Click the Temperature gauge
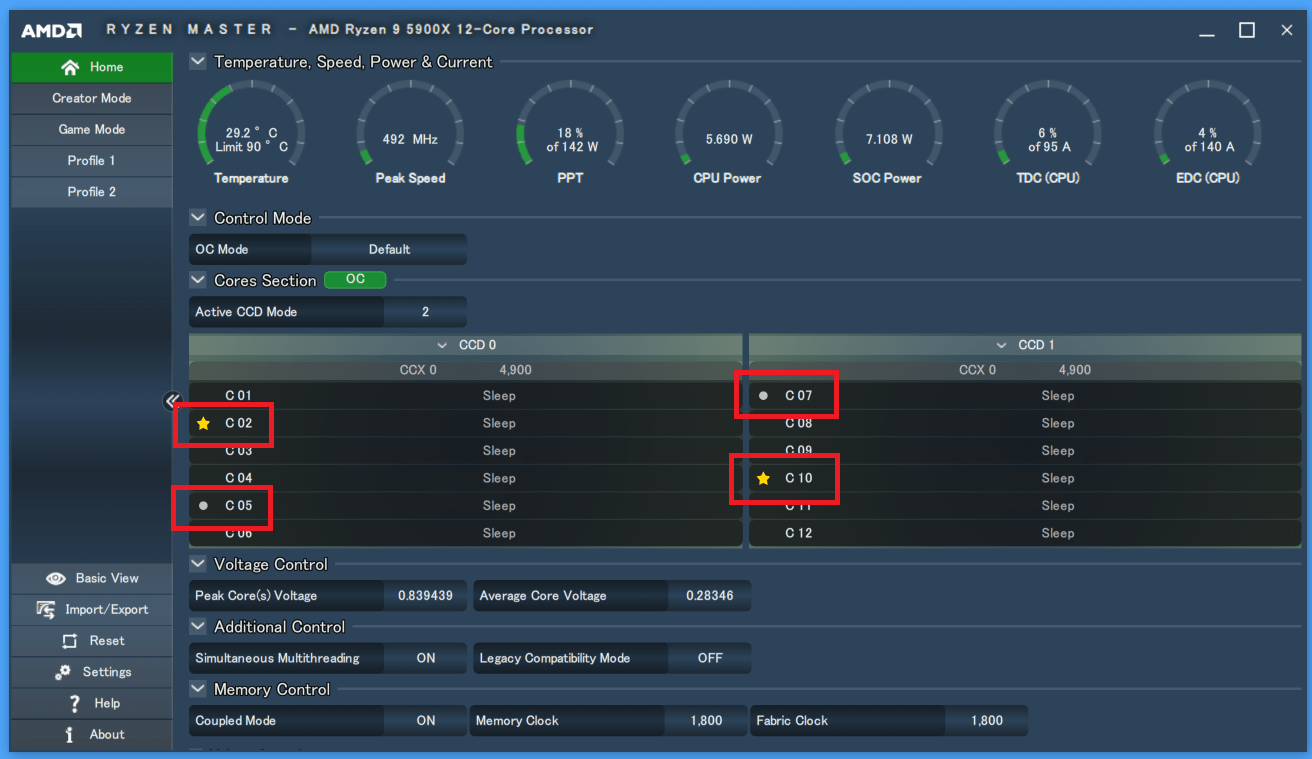The image size is (1312, 759). pos(251,133)
